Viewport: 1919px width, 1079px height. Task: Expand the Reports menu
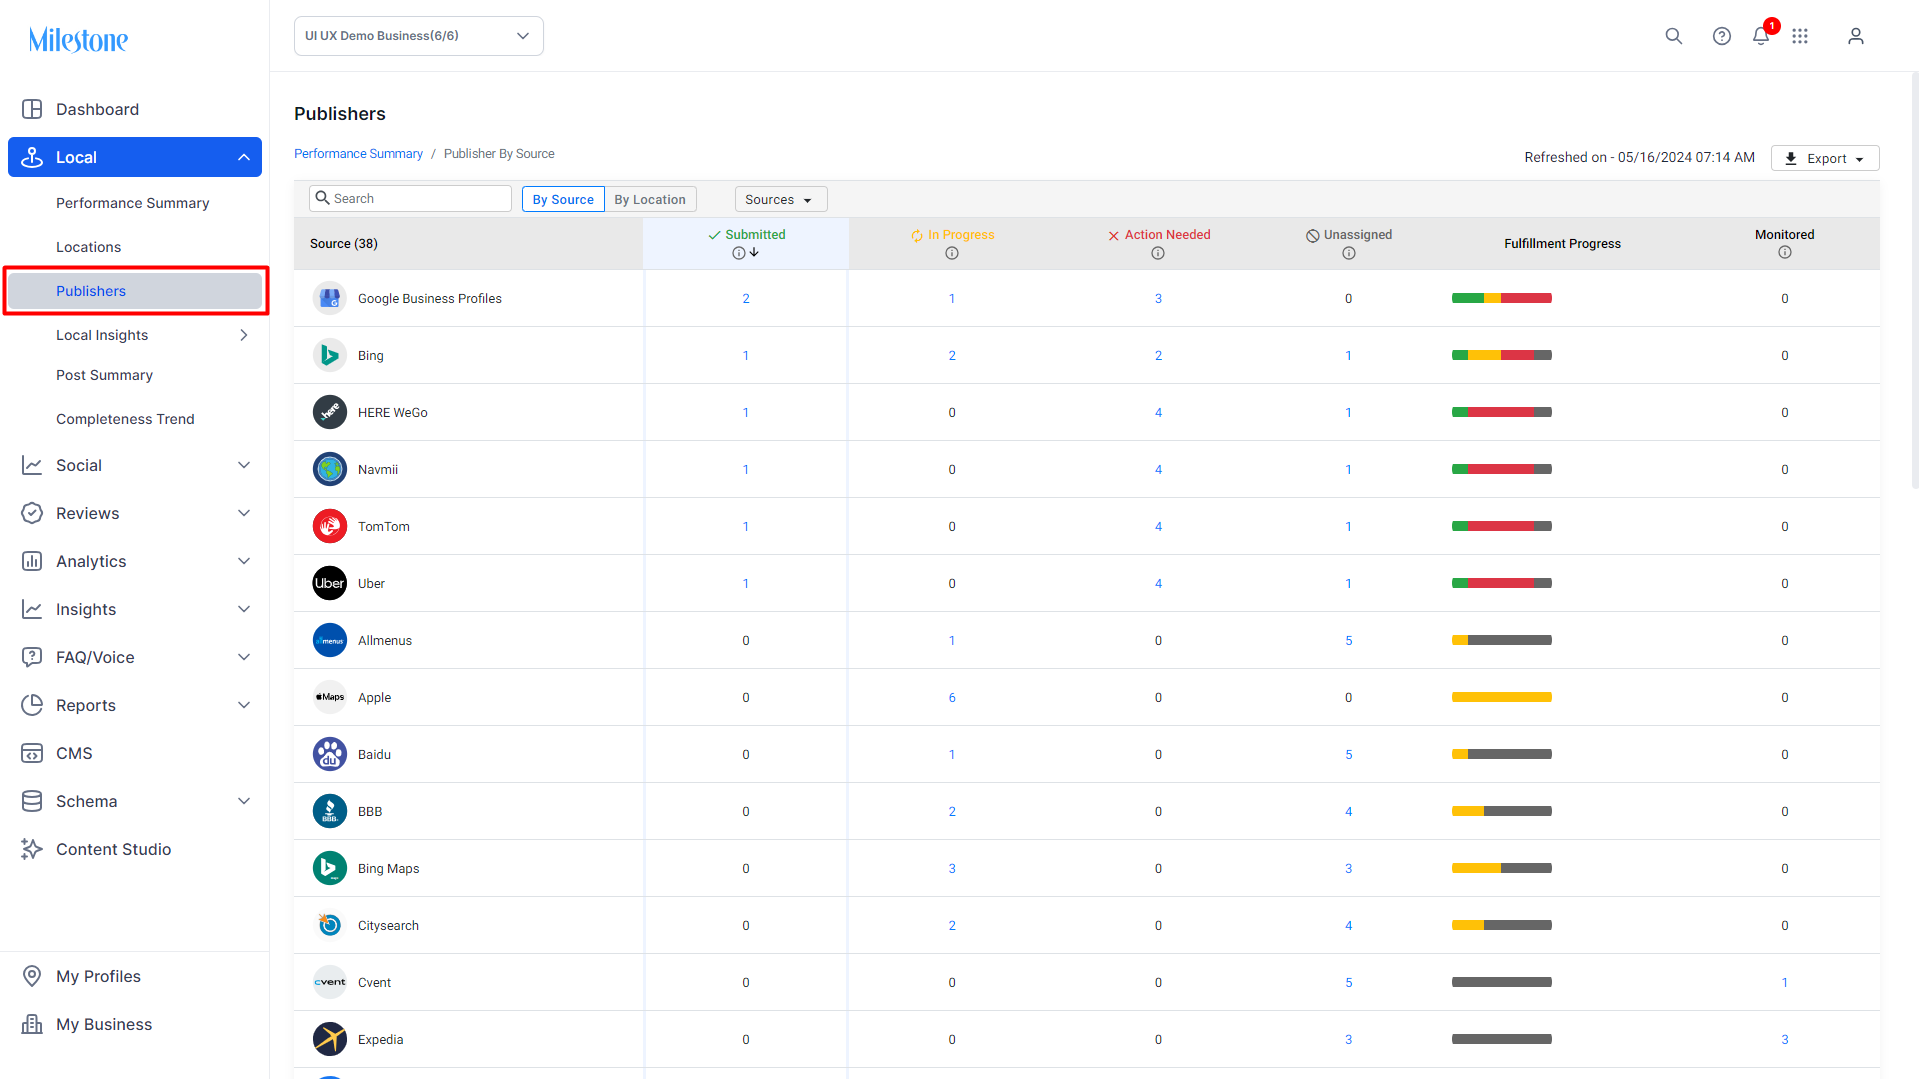[243, 705]
